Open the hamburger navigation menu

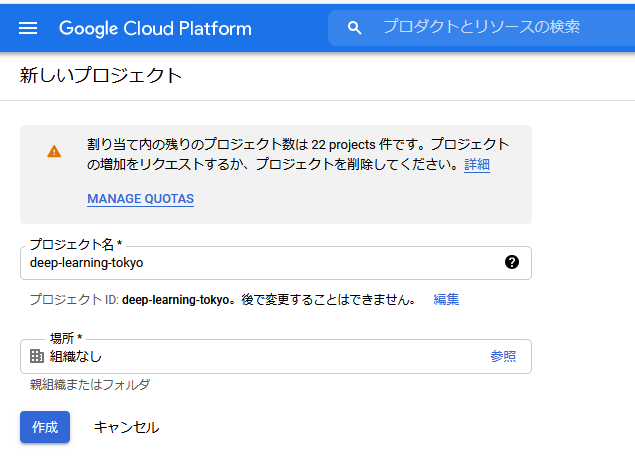point(28,28)
